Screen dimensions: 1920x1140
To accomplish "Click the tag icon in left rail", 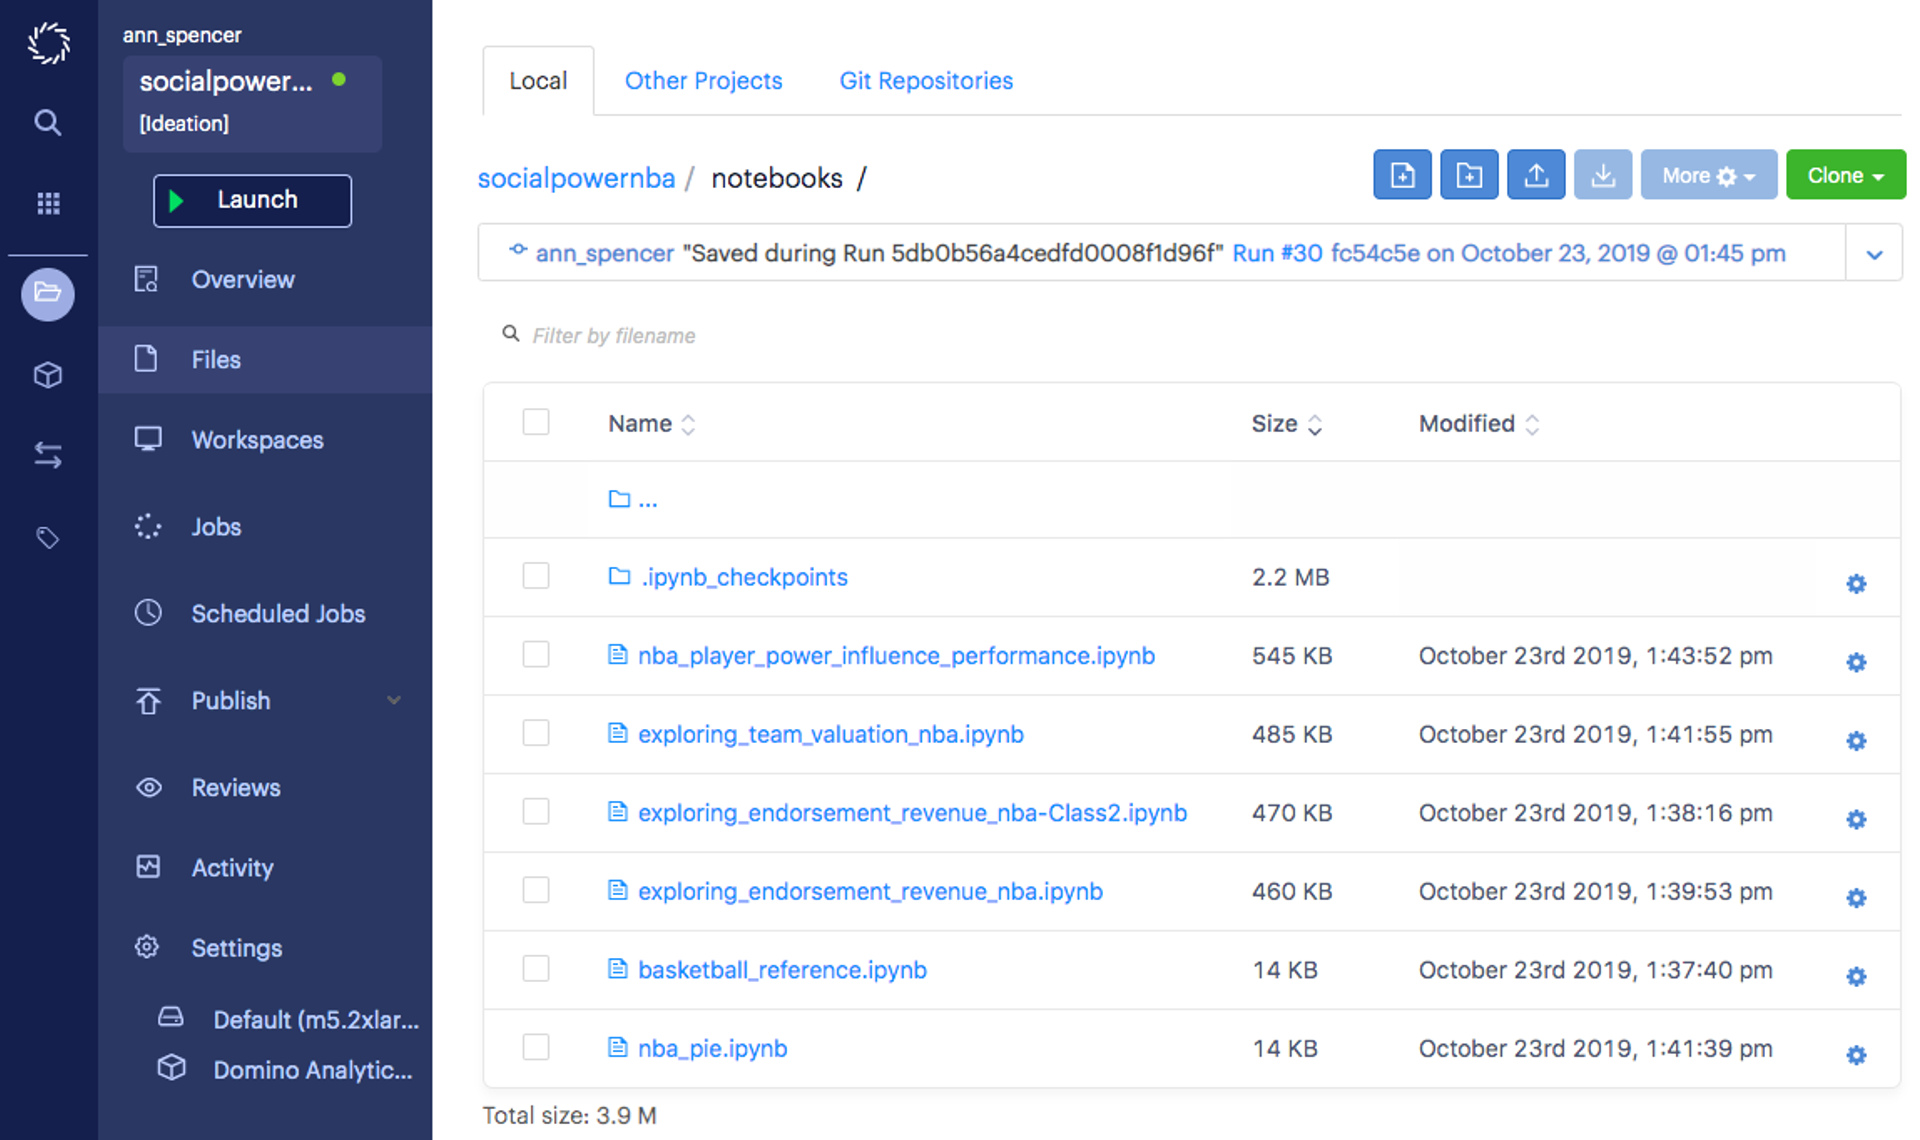I will 47,538.
